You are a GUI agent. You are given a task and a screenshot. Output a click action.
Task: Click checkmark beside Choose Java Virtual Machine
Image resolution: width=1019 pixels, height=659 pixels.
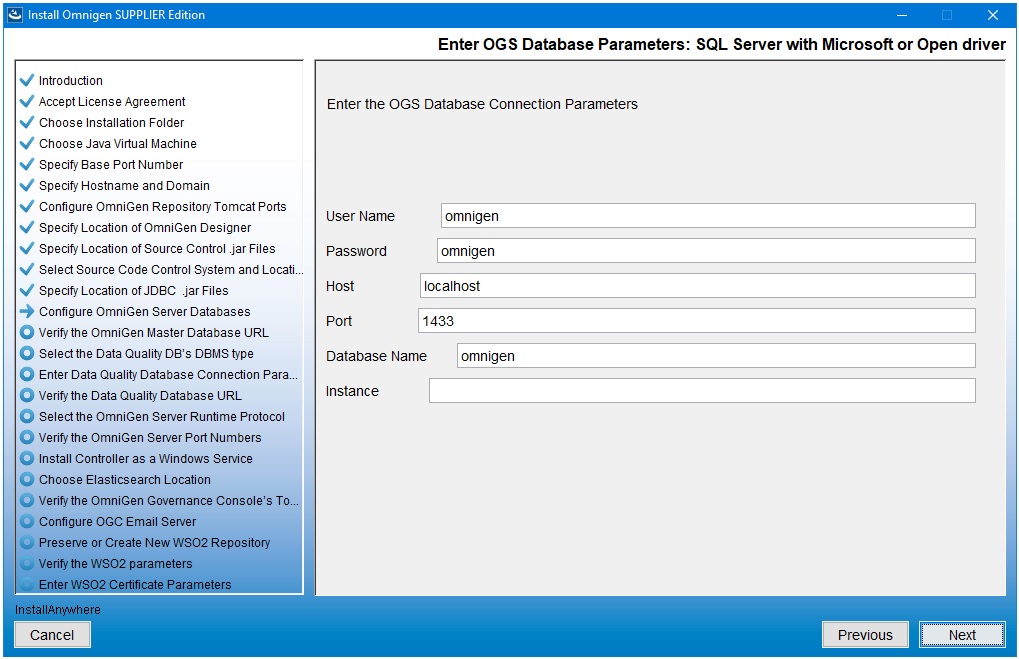[x=27, y=143]
